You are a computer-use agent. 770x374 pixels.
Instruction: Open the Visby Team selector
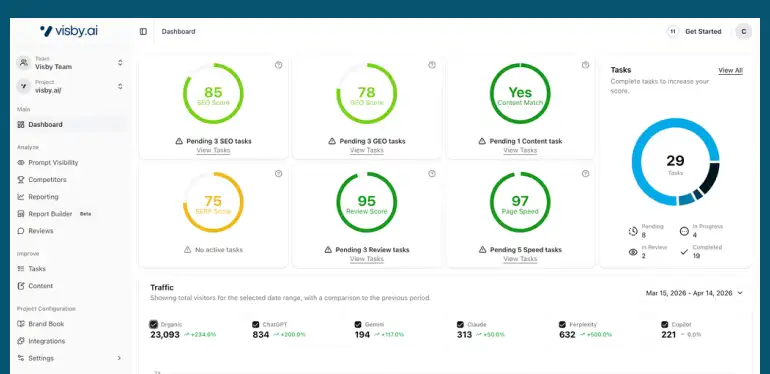(70, 63)
